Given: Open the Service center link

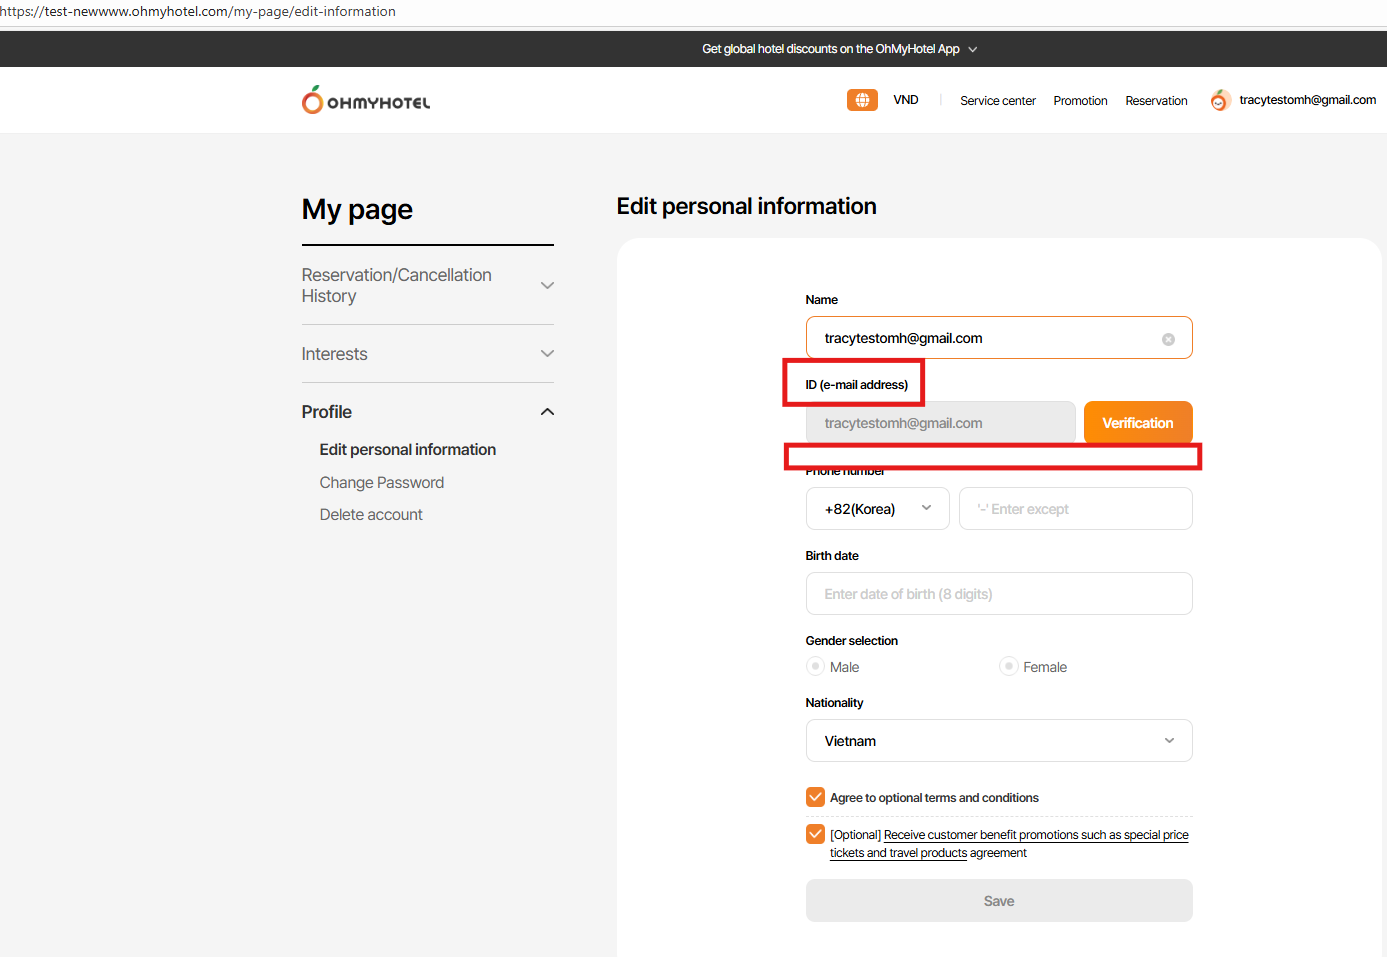Looking at the screenshot, I should [997, 101].
